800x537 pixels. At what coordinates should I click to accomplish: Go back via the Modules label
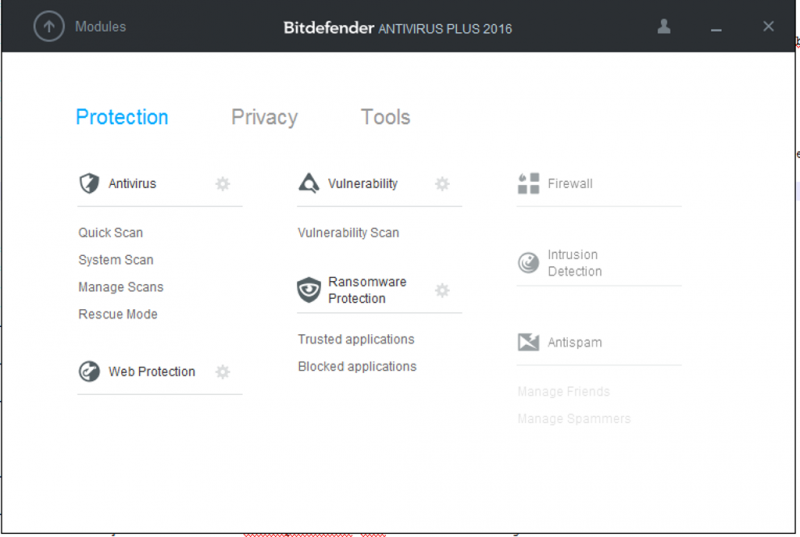(101, 27)
